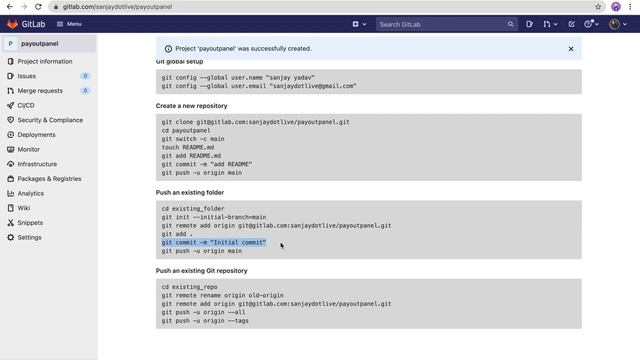Expand the merge requests navbar dropdown
The height and width of the screenshot is (360, 640).
(550, 24)
